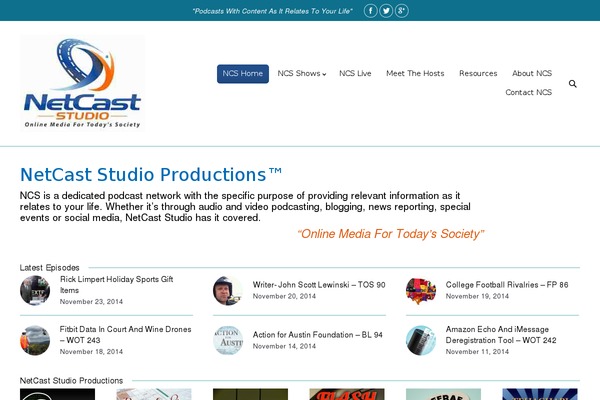Screen dimensions: 600x400
Task: Open the Twitter social icon
Action: point(386,11)
